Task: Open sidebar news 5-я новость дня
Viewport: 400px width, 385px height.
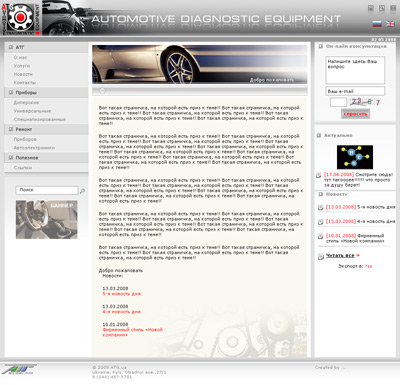Action: click(x=360, y=207)
